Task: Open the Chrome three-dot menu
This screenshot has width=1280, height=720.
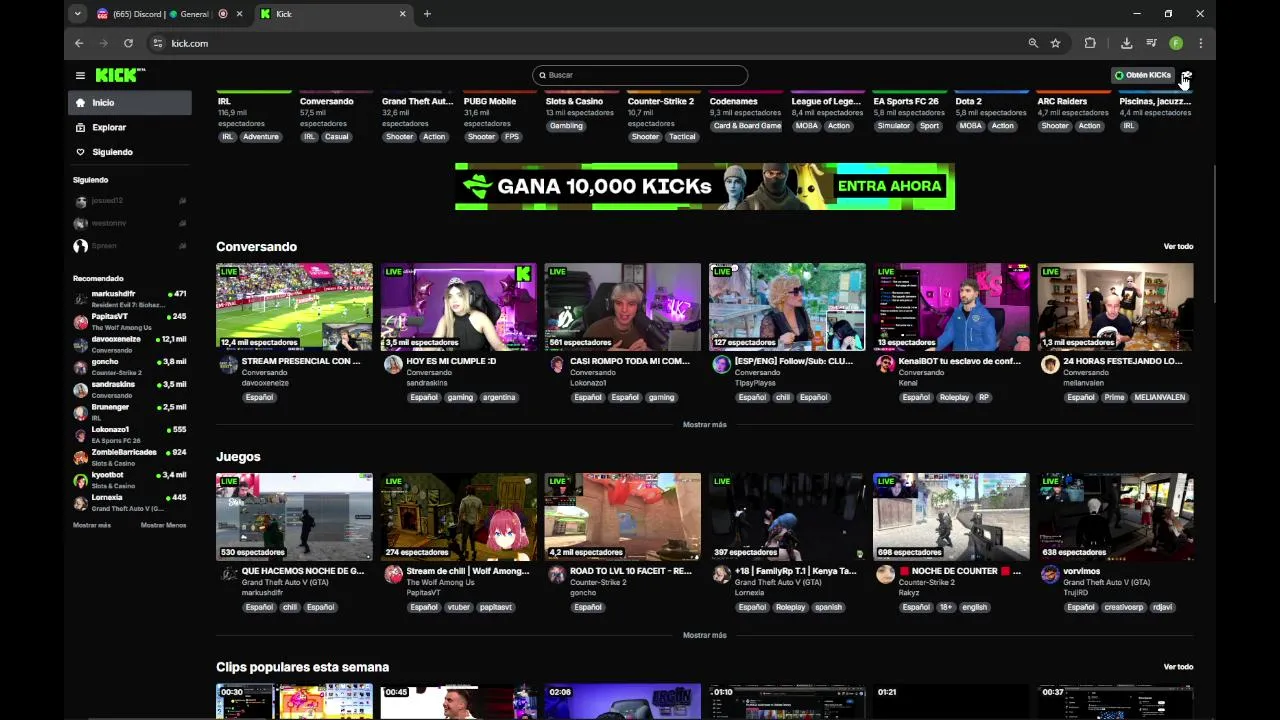Action: point(1200,43)
